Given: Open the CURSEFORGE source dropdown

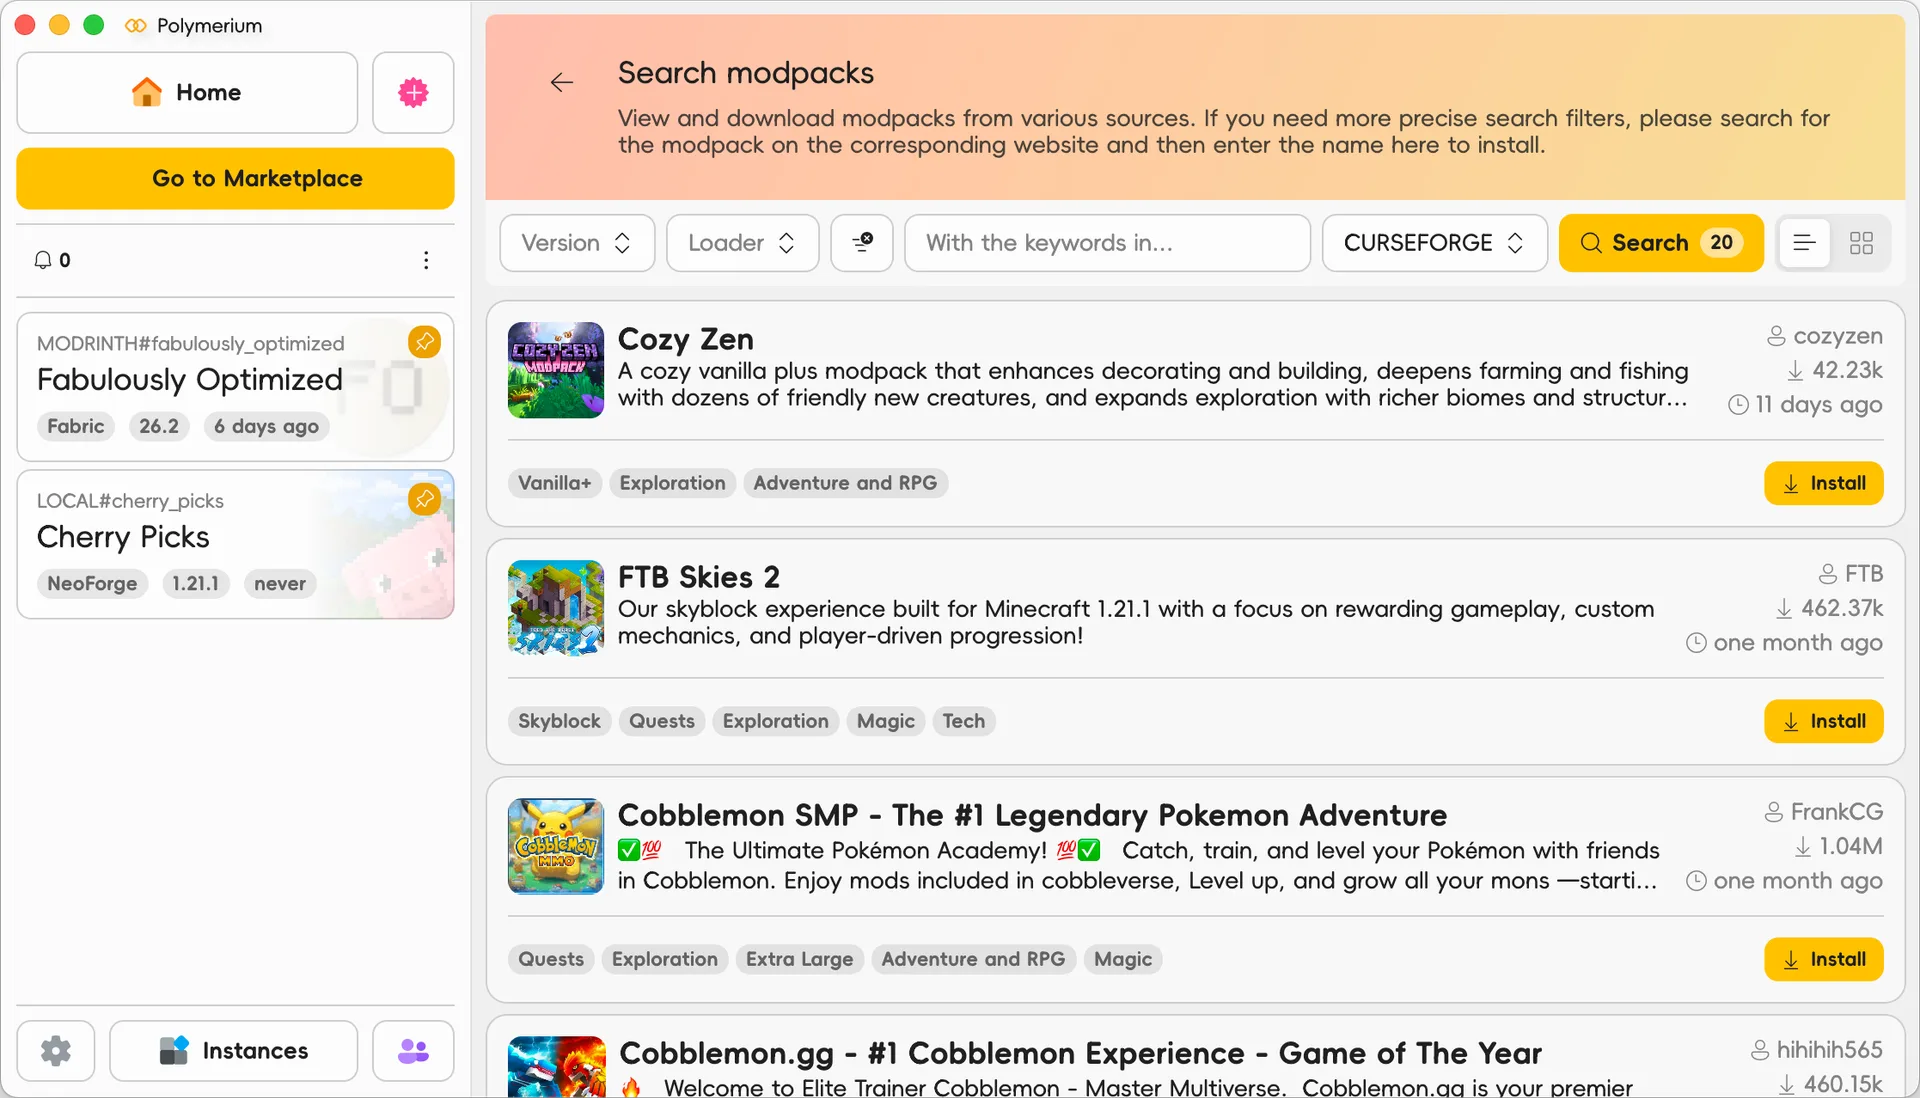Looking at the screenshot, I should [x=1434, y=243].
